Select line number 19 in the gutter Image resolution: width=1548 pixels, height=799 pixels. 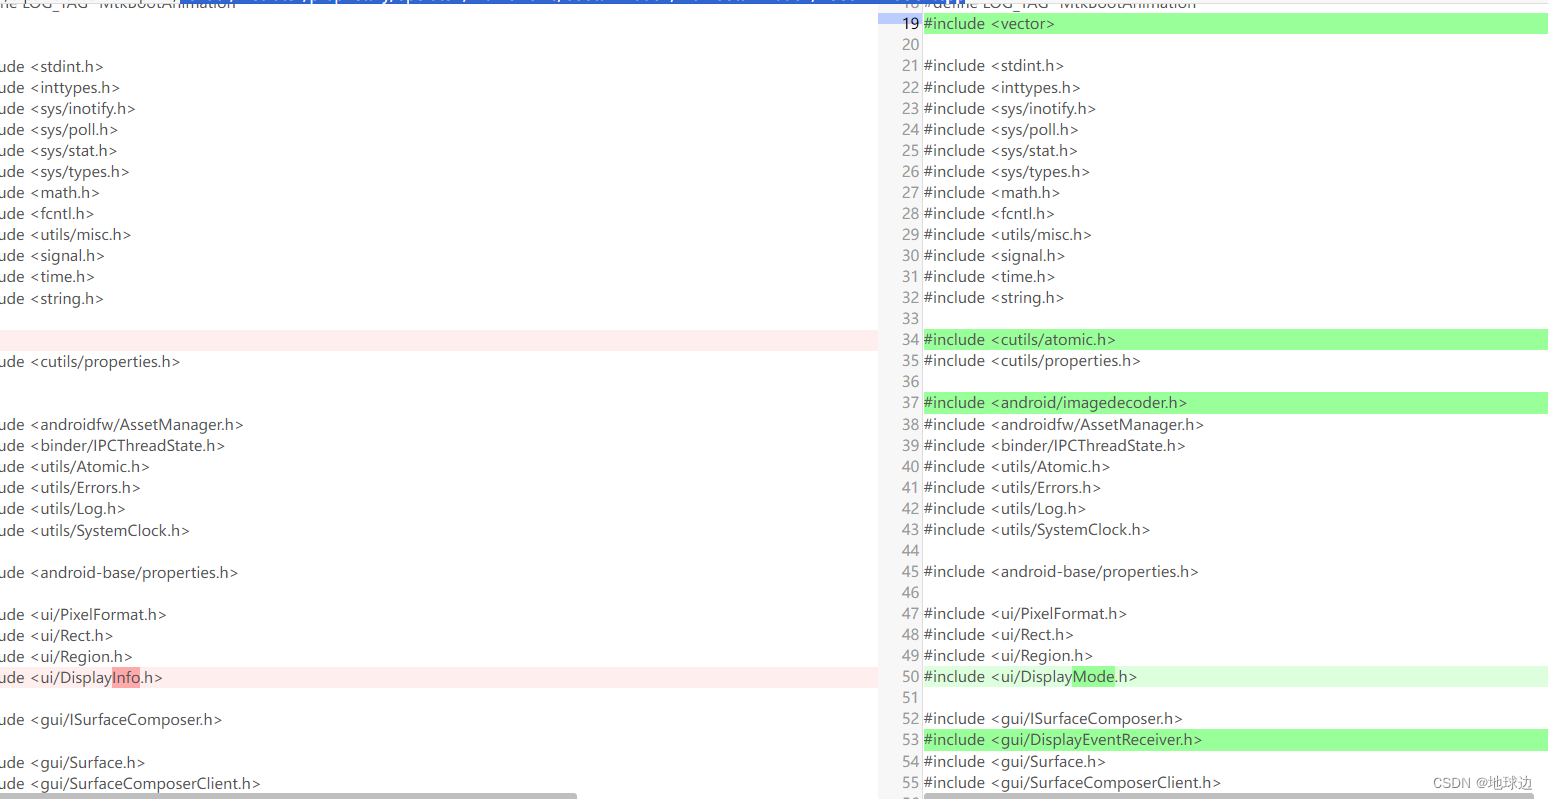[x=909, y=23]
